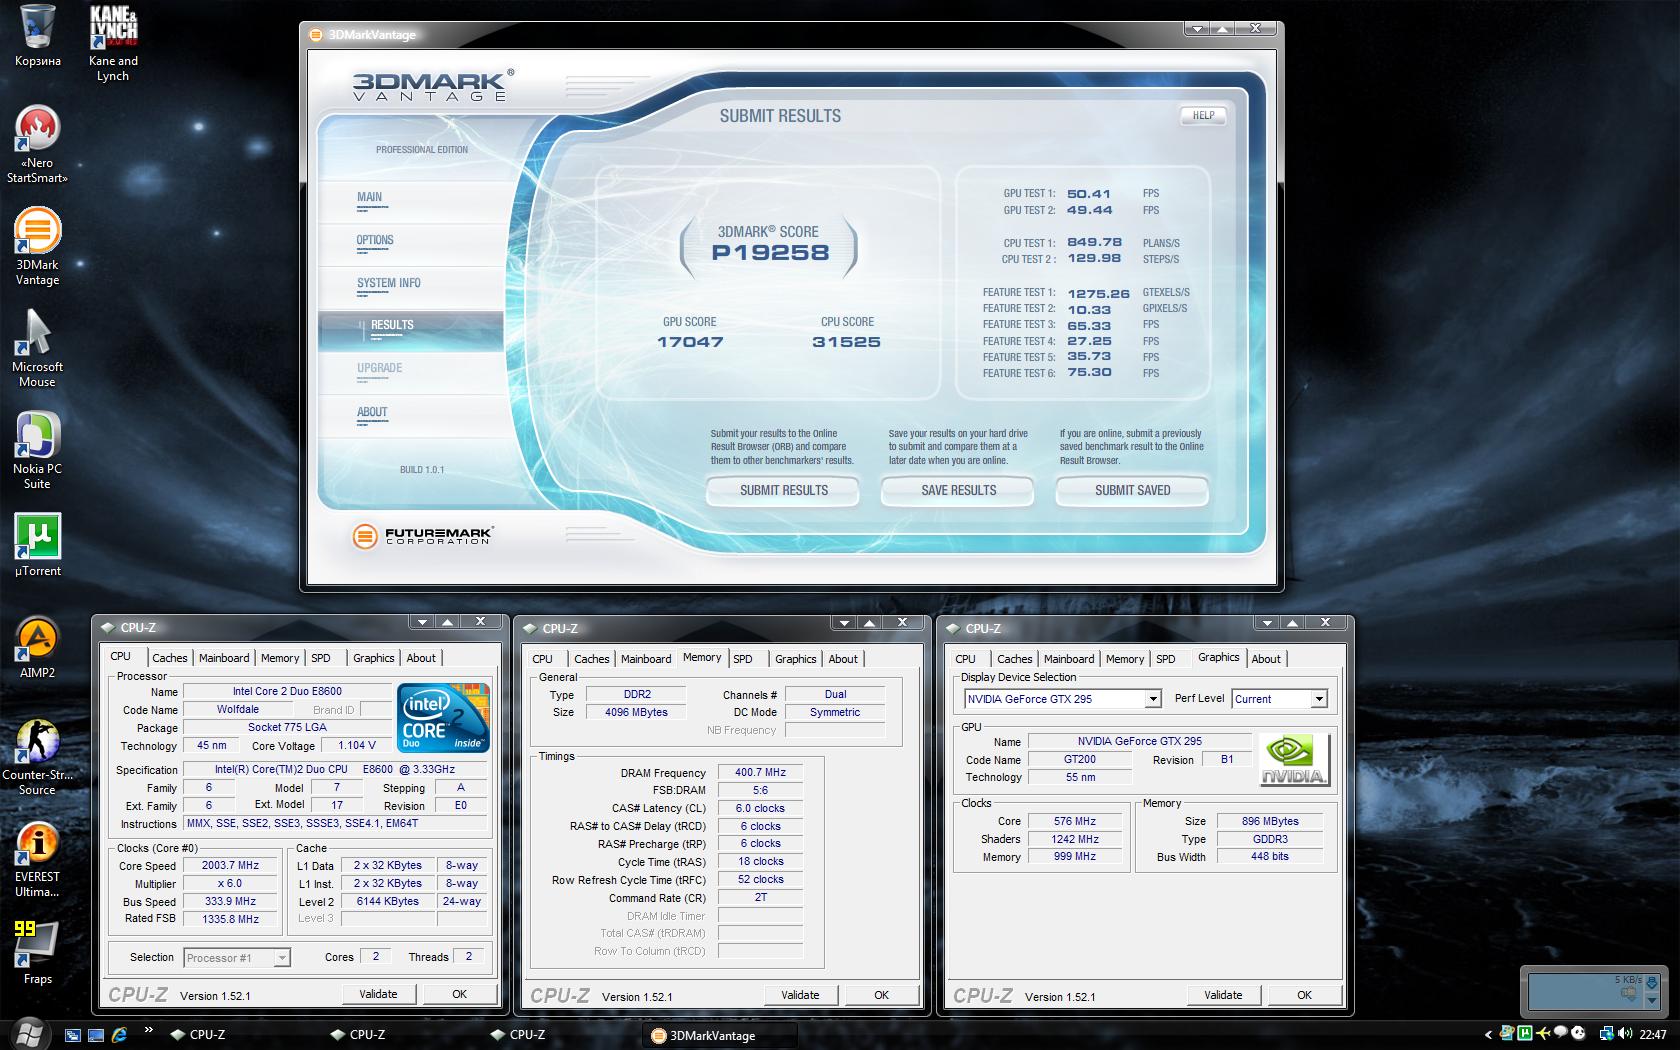Click the taskbar clock 22:47
Image resolution: width=1680 pixels, height=1050 pixels.
1652,1035
